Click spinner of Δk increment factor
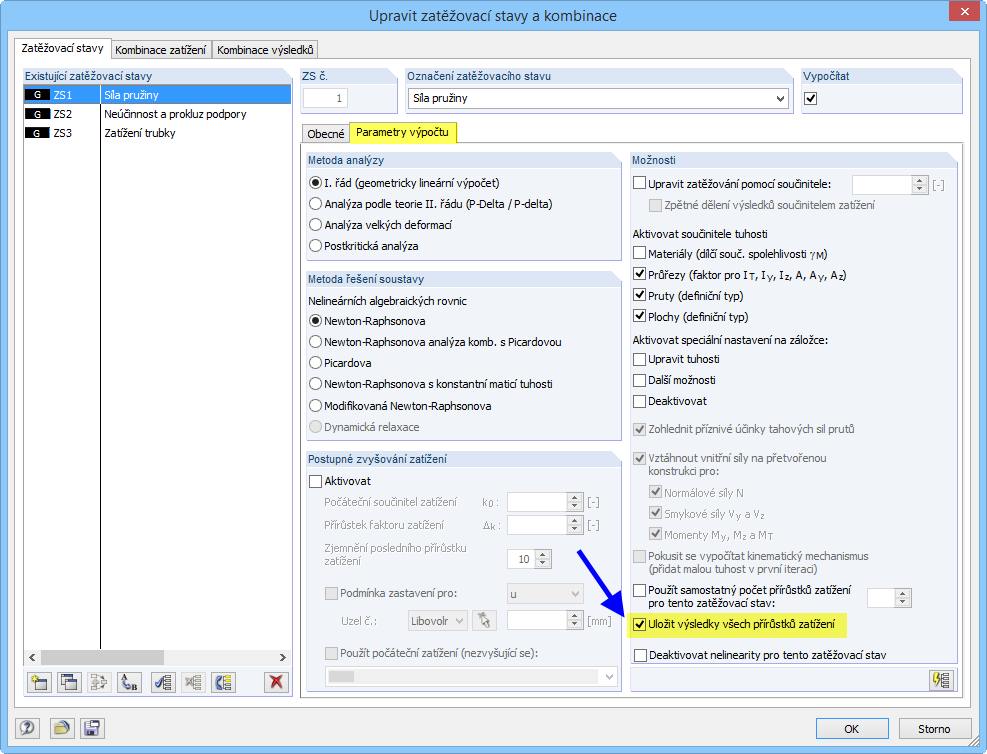Screen dimensions: 987x754 tap(574, 525)
